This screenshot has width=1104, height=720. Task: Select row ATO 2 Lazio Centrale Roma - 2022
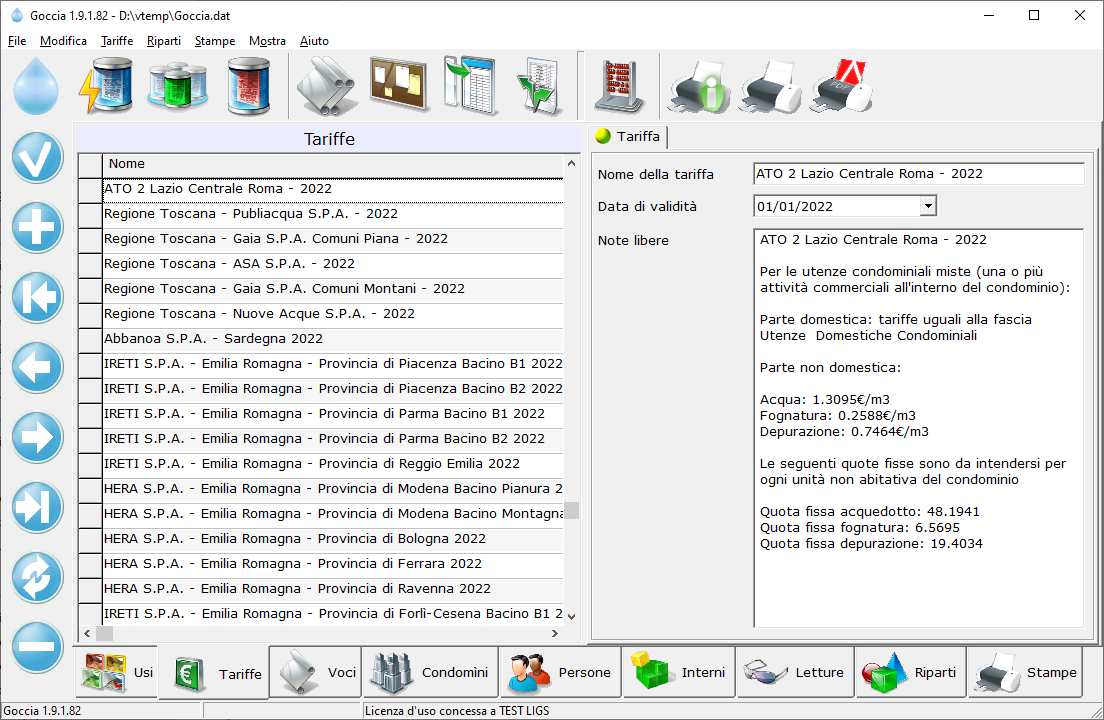333,189
